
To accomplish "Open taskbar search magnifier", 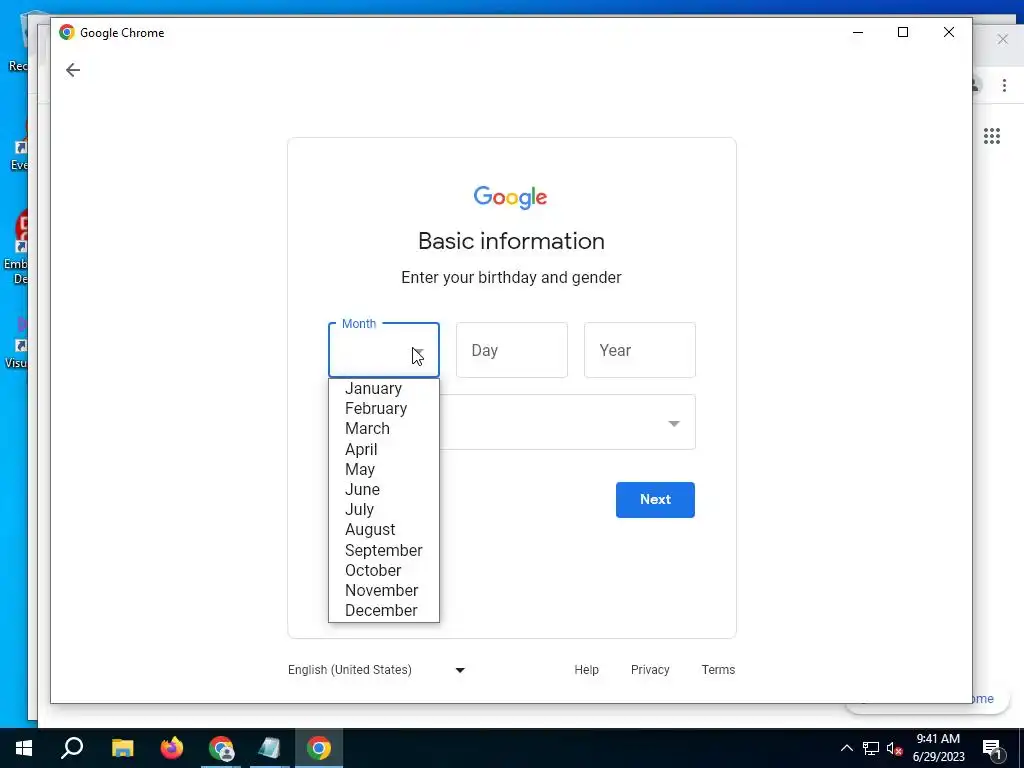I will click(x=72, y=748).
